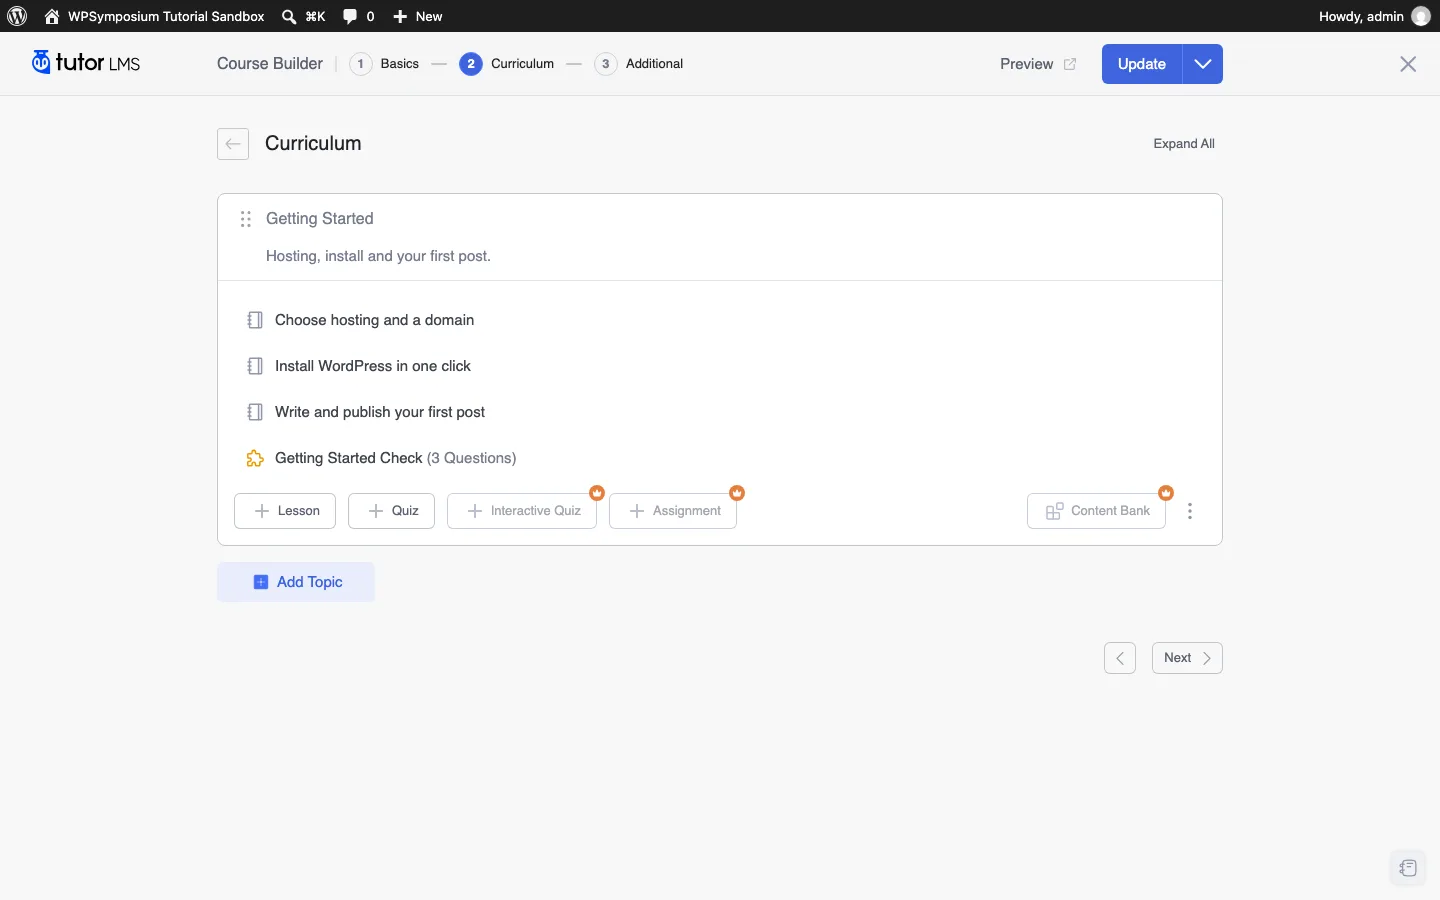Open the lesson 'Write and publish your first post'
This screenshot has height=900, width=1440.
click(x=380, y=412)
